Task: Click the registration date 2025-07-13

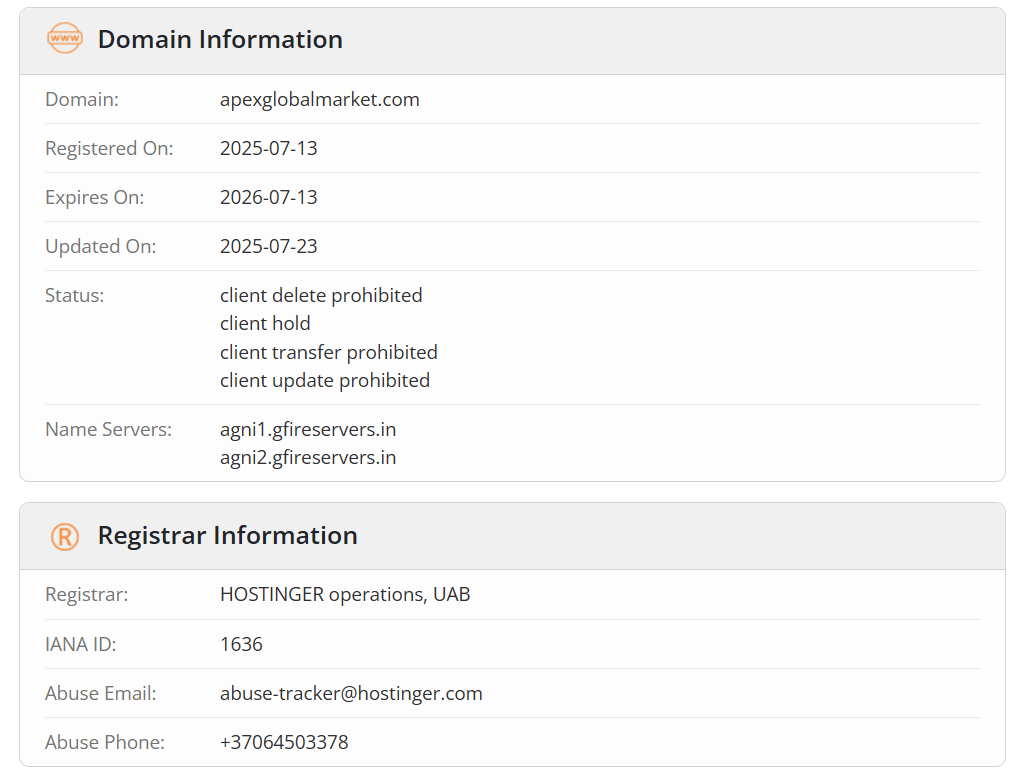Action: [x=269, y=148]
